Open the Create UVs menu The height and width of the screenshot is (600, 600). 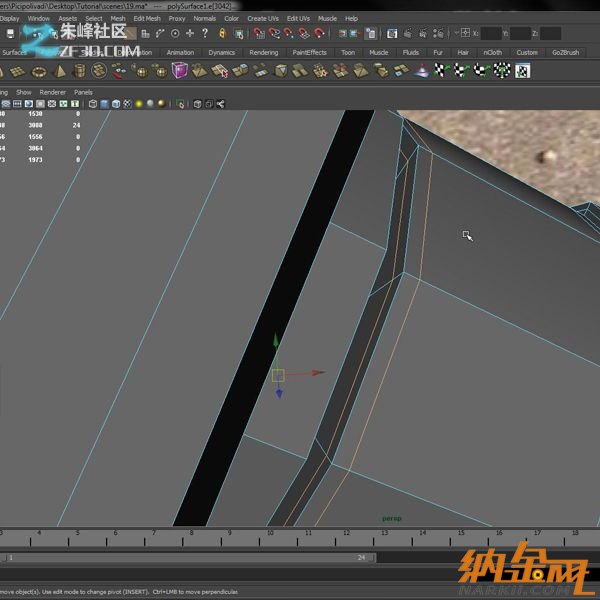pos(263,18)
